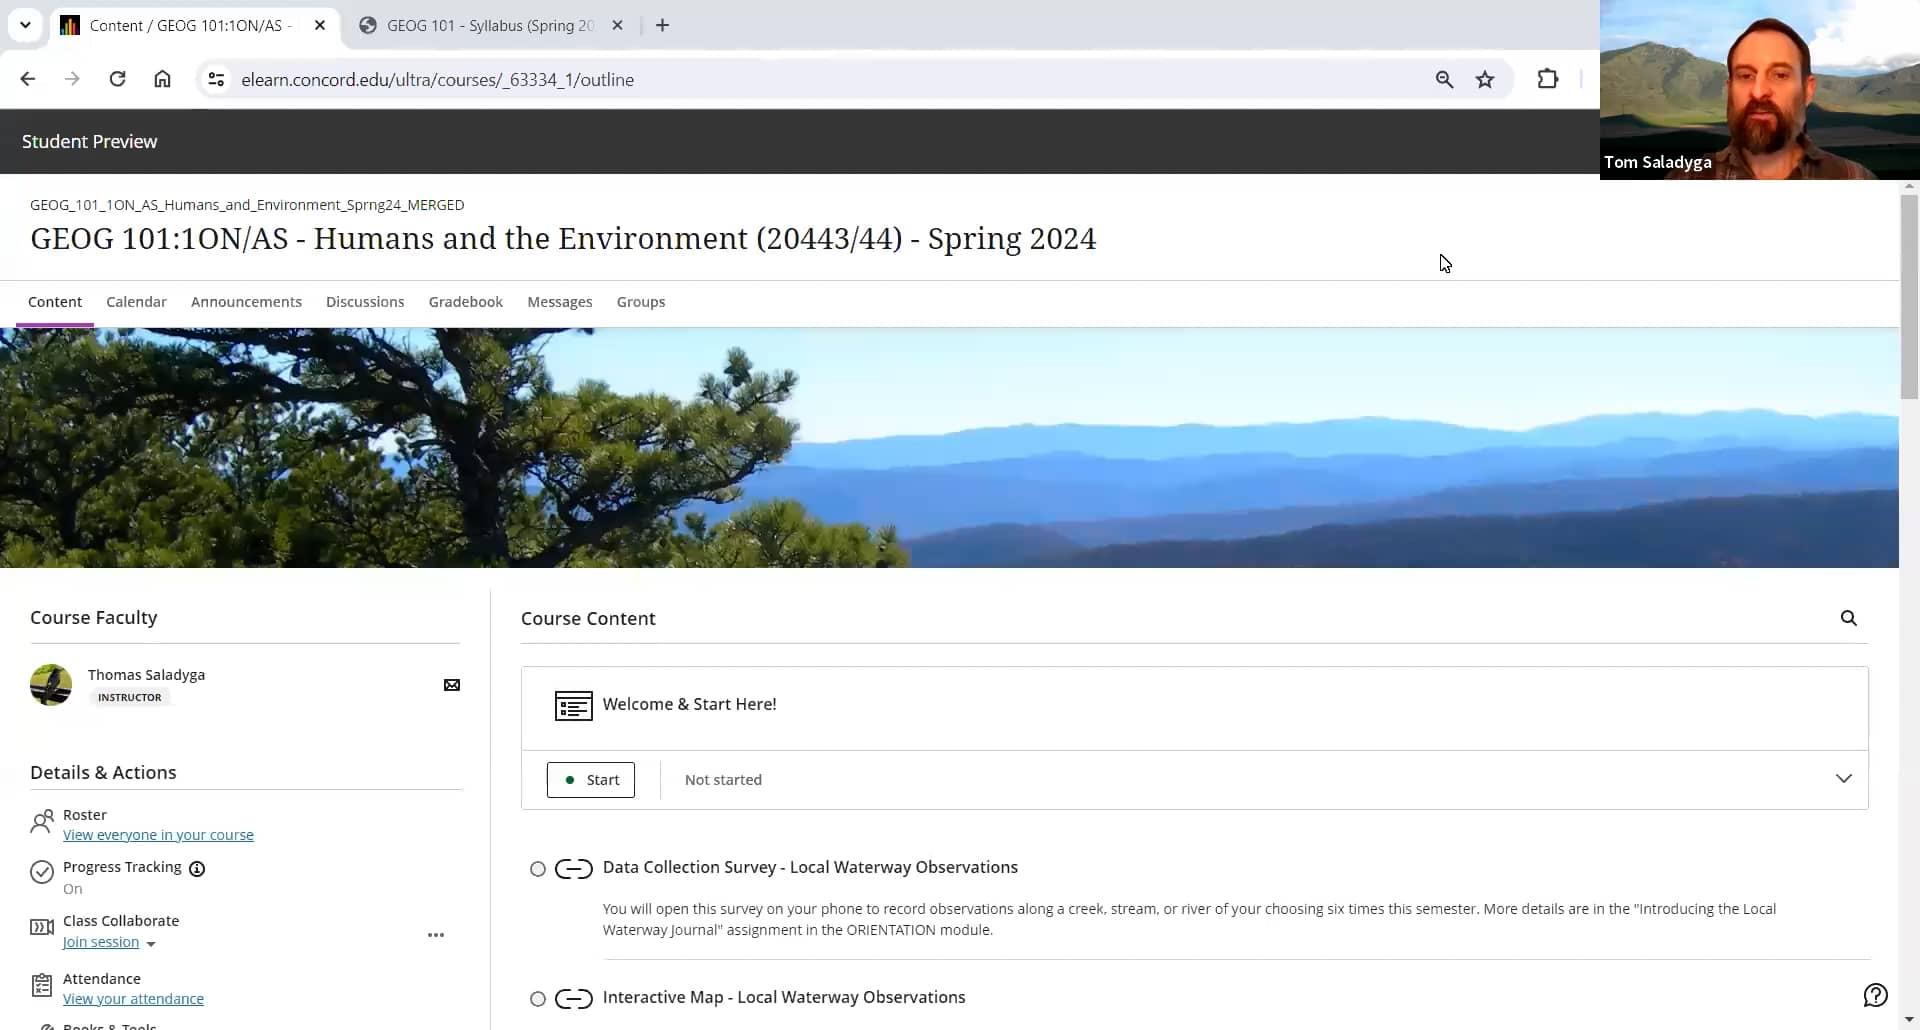
Task: Mark Interactive Map observation as complete
Action: [x=537, y=998]
